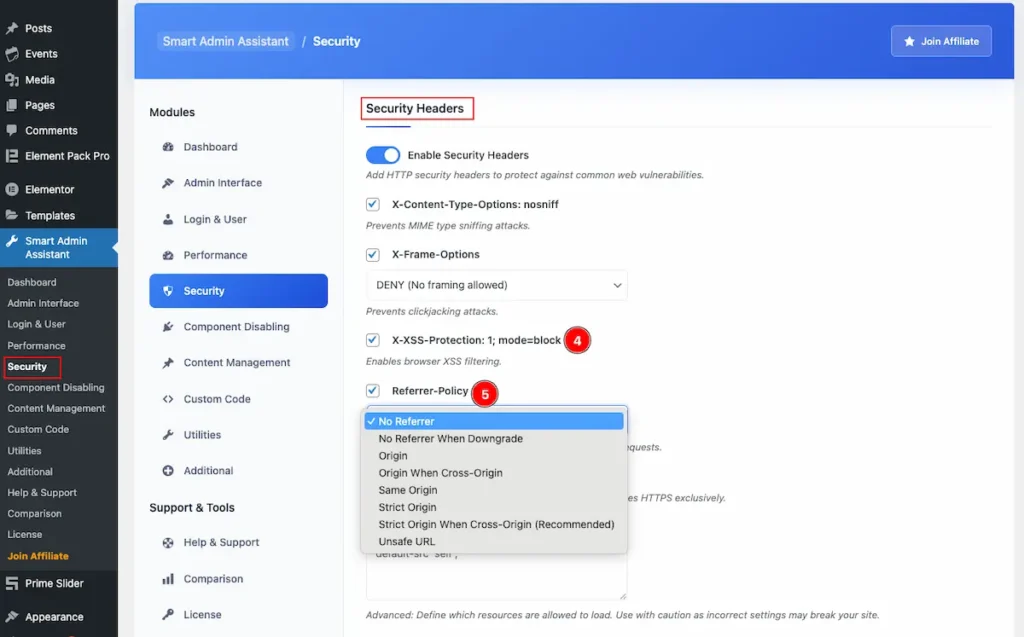
Task: Click the Component Disabling module icon
Action: [x=168, y=327]
